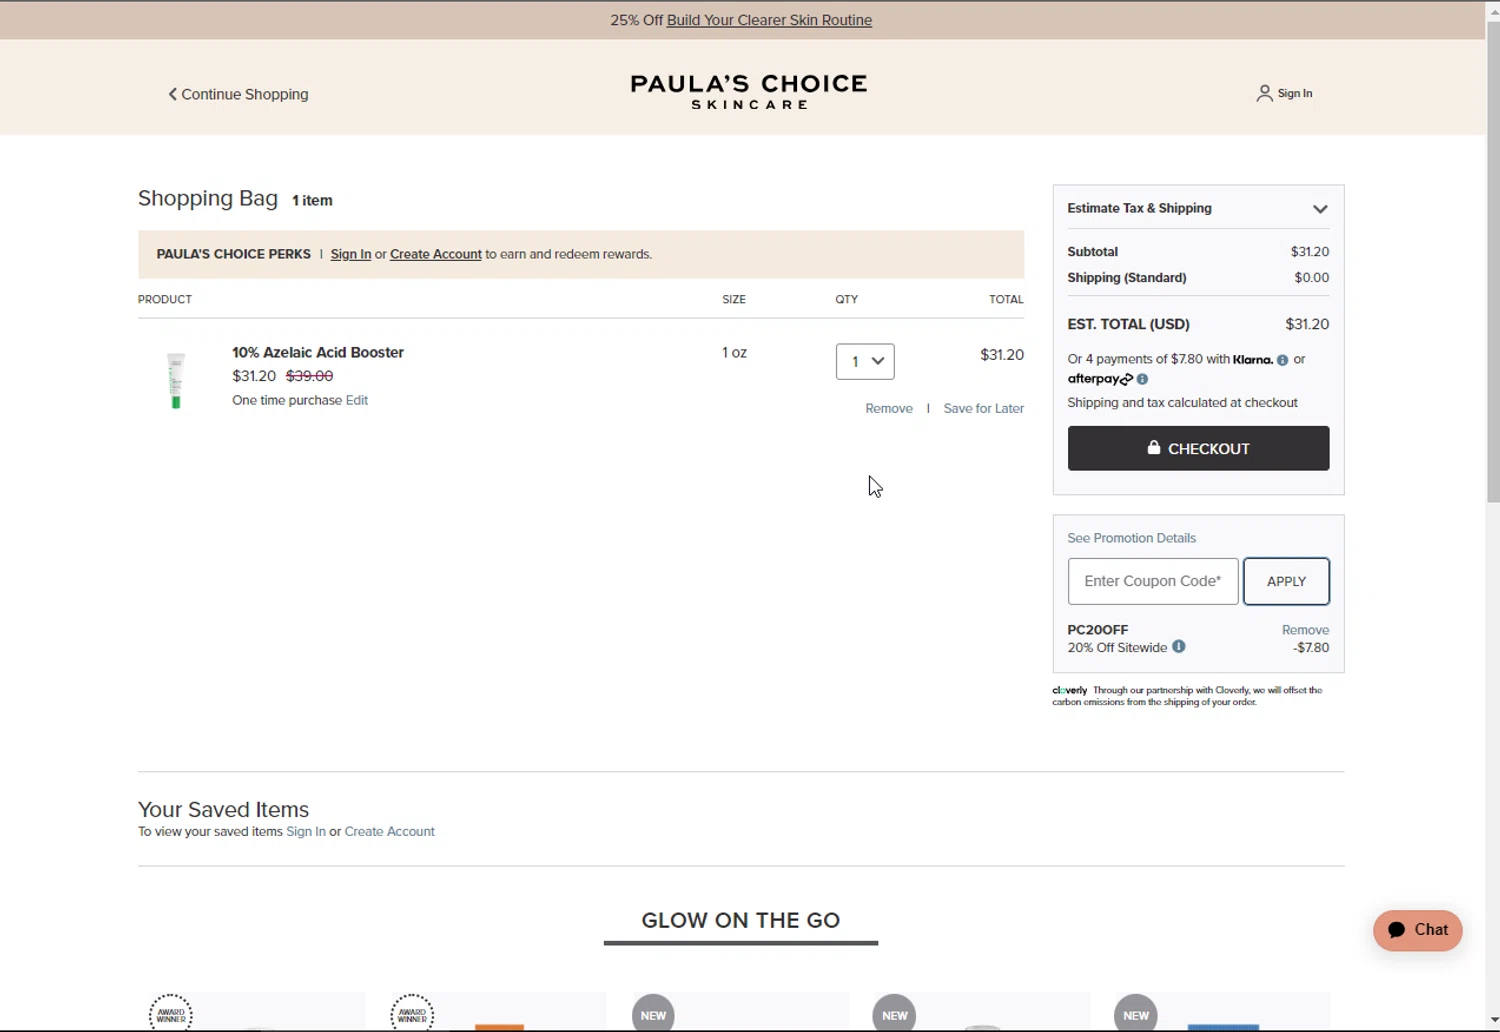Click Sign In under Your Saved Items
The image size is (1500, 1032).
[x=306, y=832]
